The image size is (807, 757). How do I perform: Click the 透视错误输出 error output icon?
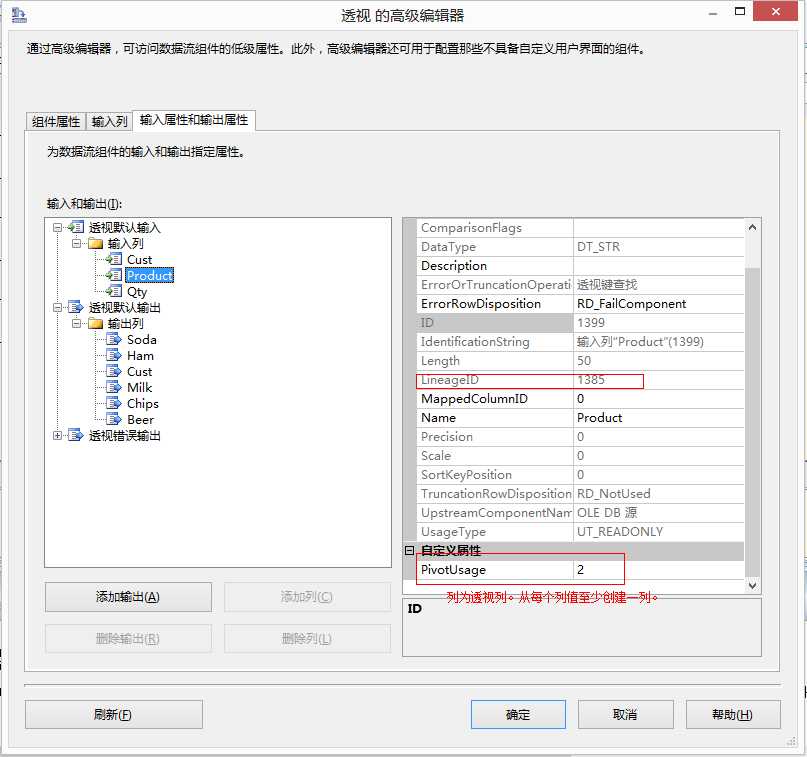(x=77, y=435)
